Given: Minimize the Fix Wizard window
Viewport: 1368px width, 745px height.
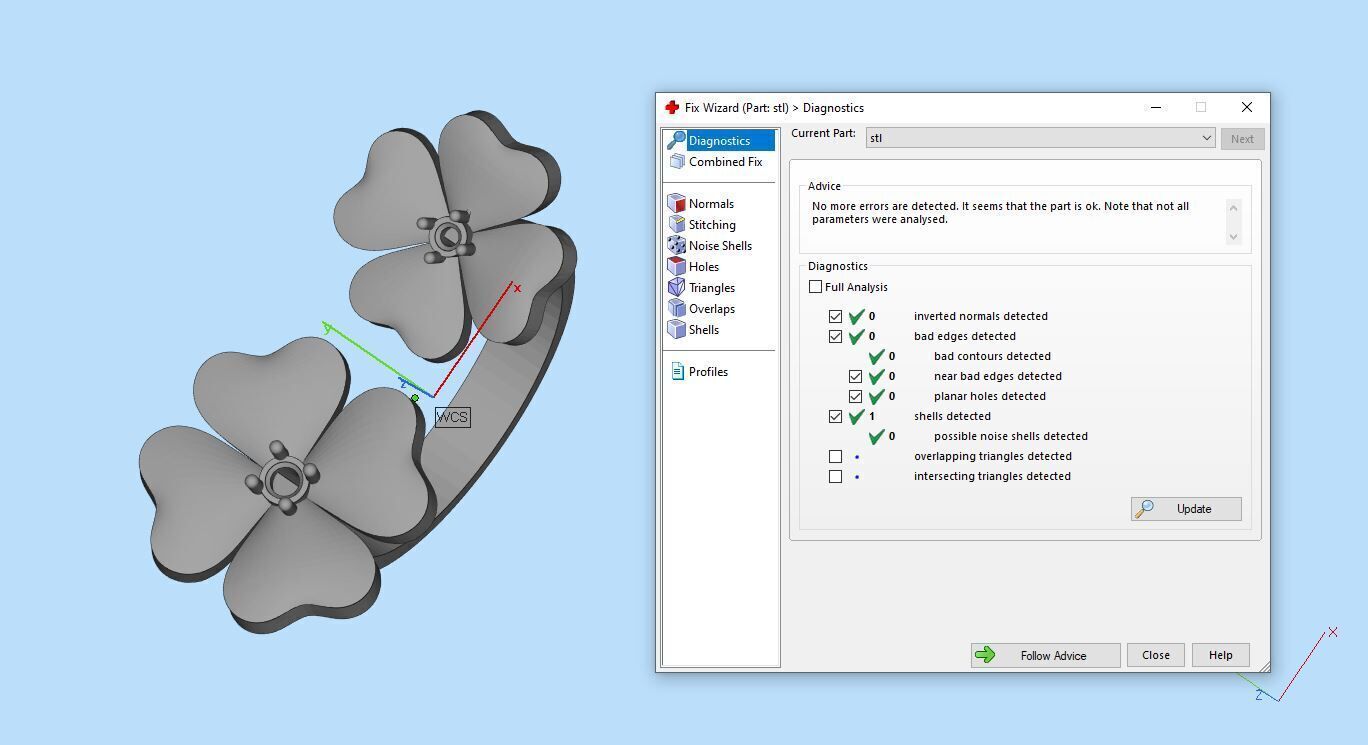Looking at the screenshot, I should (1156, 107).
